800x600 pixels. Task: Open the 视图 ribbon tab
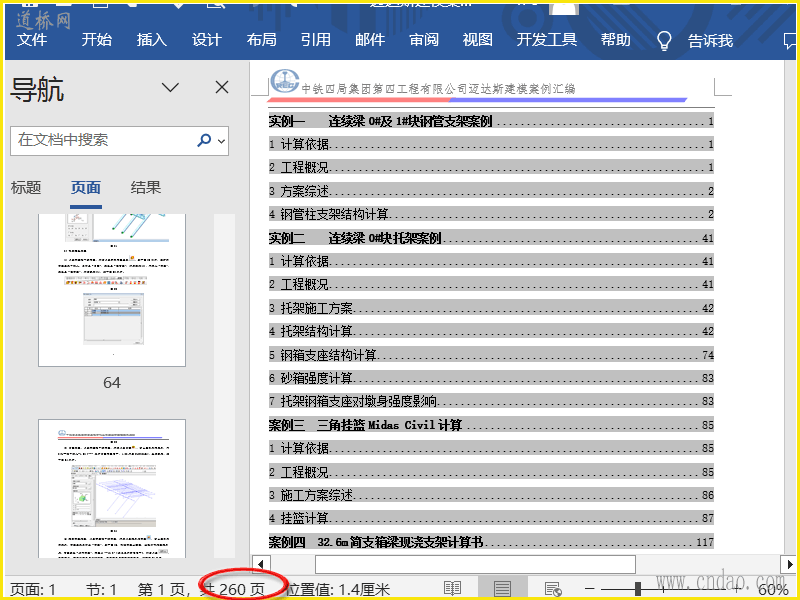tap(478, 40)
